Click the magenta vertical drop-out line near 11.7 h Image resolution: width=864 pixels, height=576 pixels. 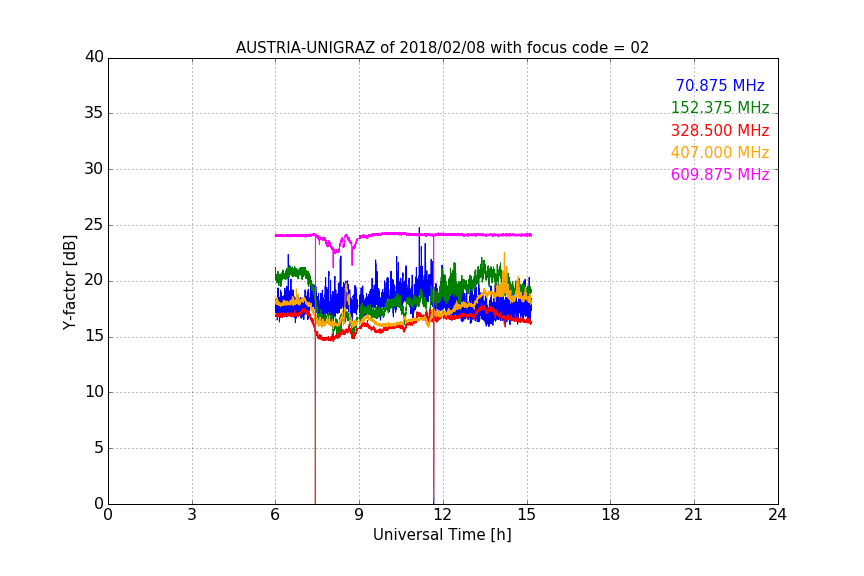point(434,369)
